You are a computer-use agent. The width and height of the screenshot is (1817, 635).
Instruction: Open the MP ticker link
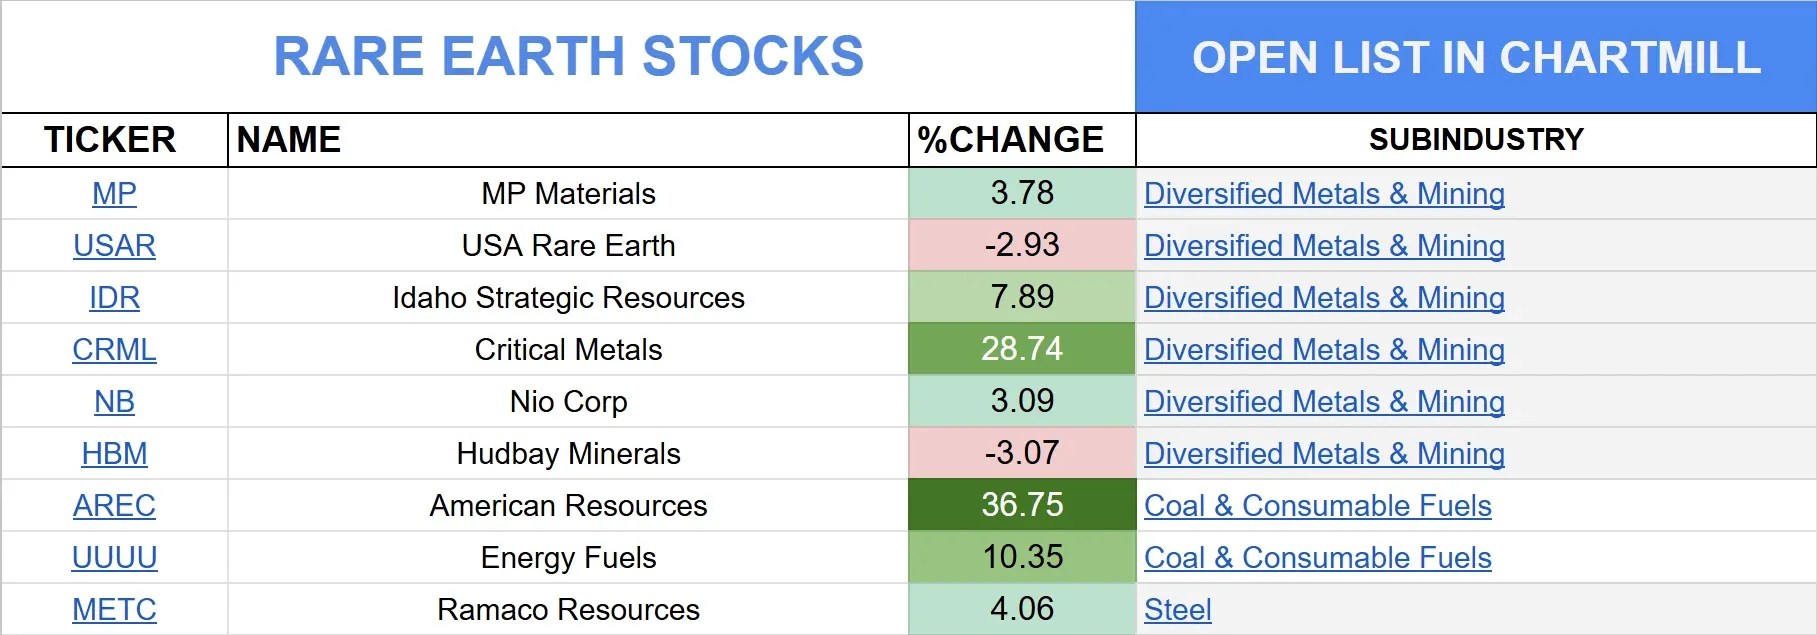[x=114, y=193]
